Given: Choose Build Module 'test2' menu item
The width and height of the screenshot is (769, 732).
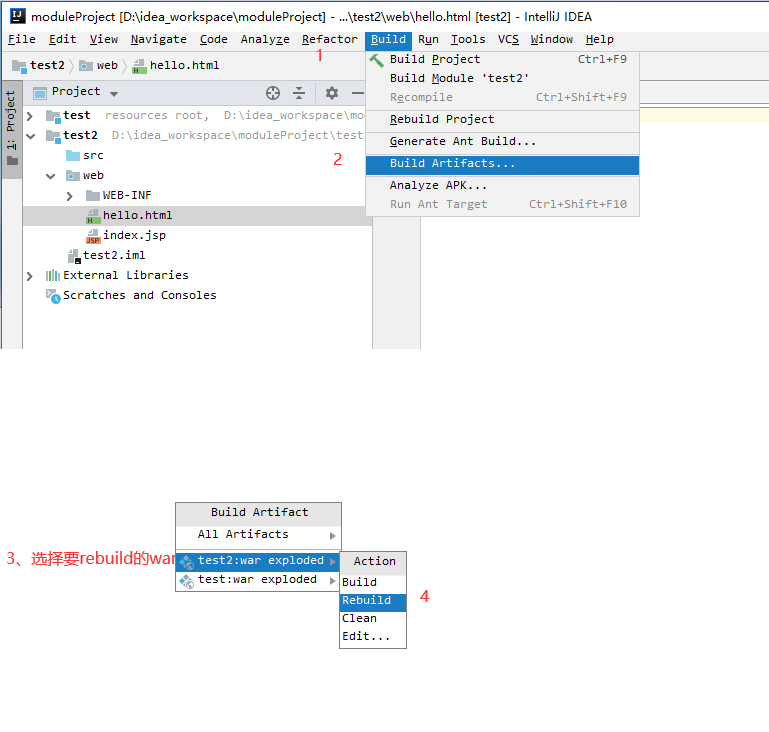Looking at the screenshot, I should click(502, 78).
